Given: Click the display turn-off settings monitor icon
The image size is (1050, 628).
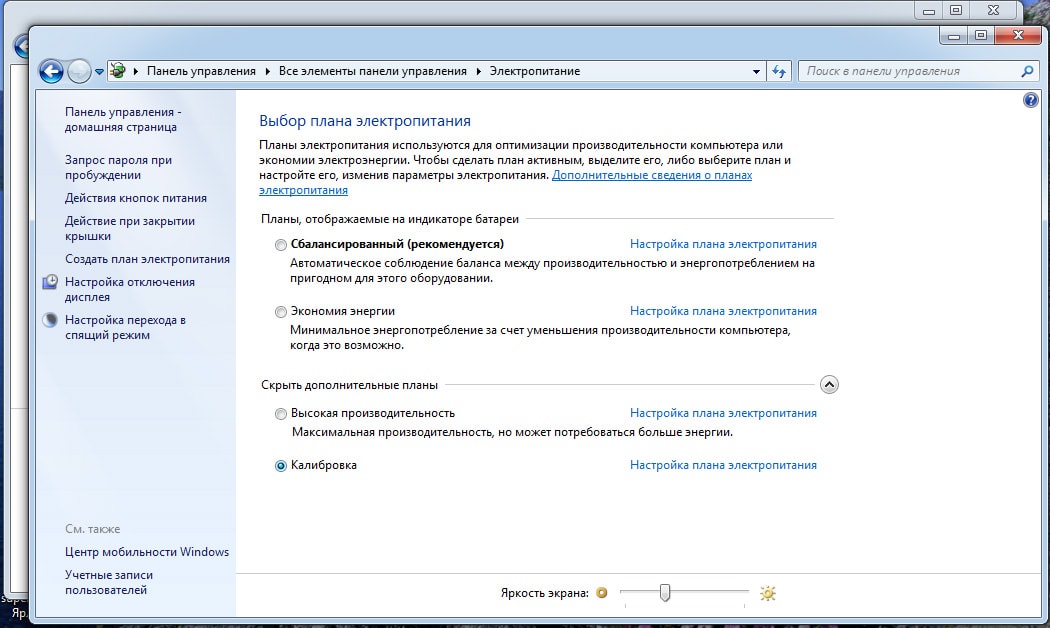Looking at the screenshot, I should [x=50, y=283].
